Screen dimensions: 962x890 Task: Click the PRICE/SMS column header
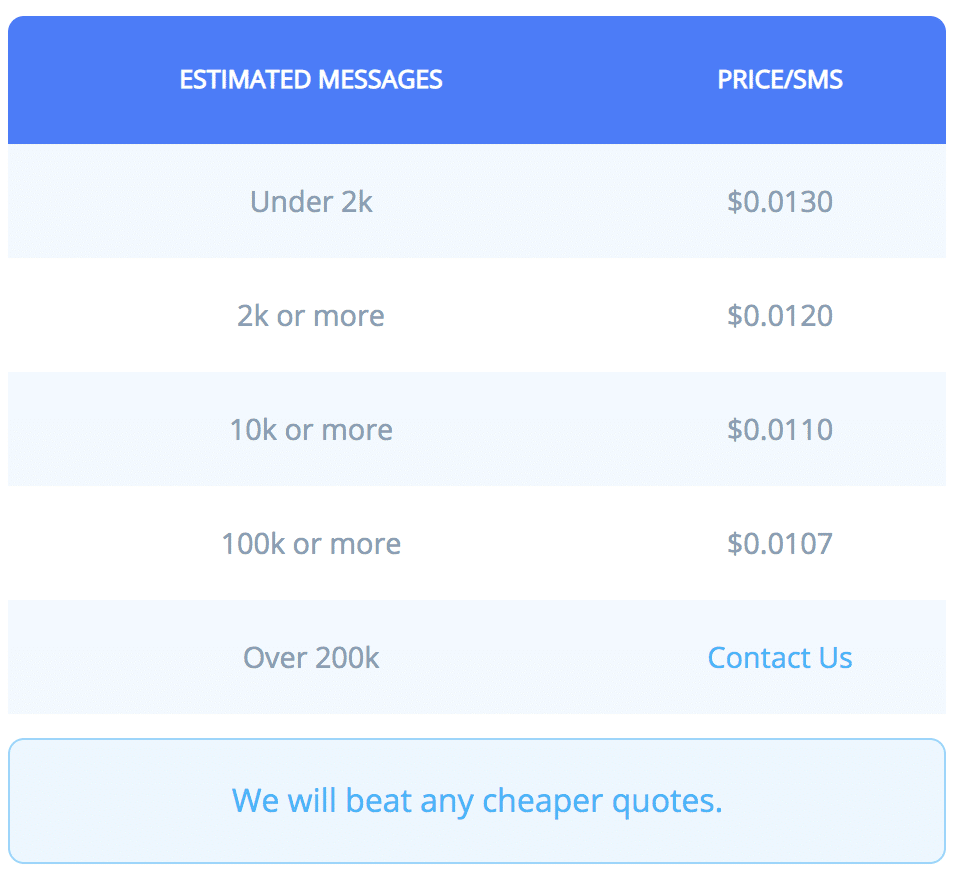coord(780,80)
